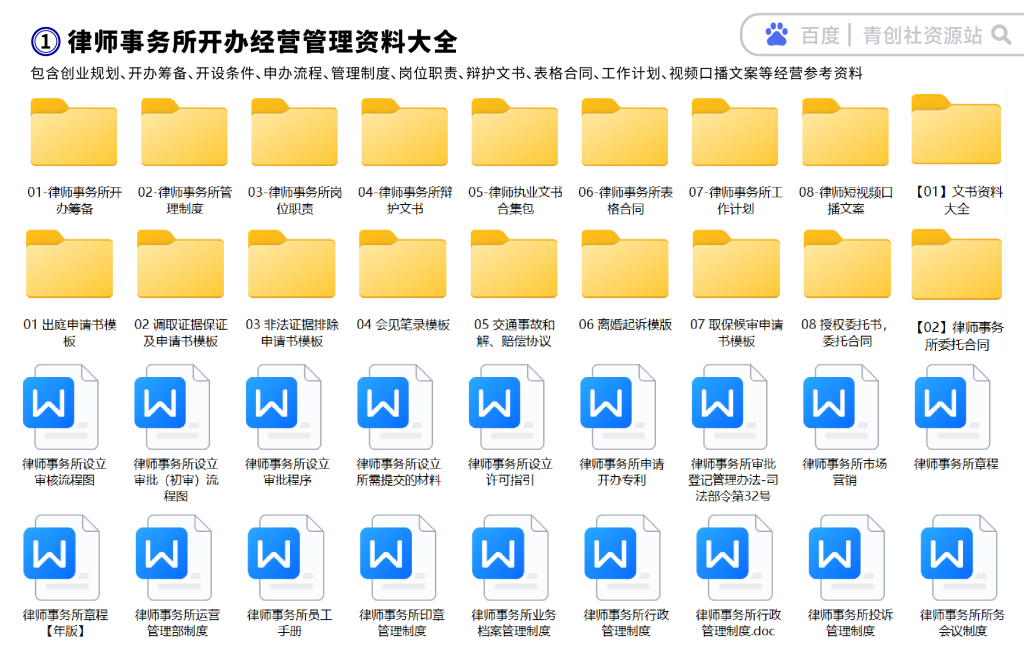Viewport: 1024px width, 671px height.
Task: Click the Baidu paw logo
Action: coord(777,35)
